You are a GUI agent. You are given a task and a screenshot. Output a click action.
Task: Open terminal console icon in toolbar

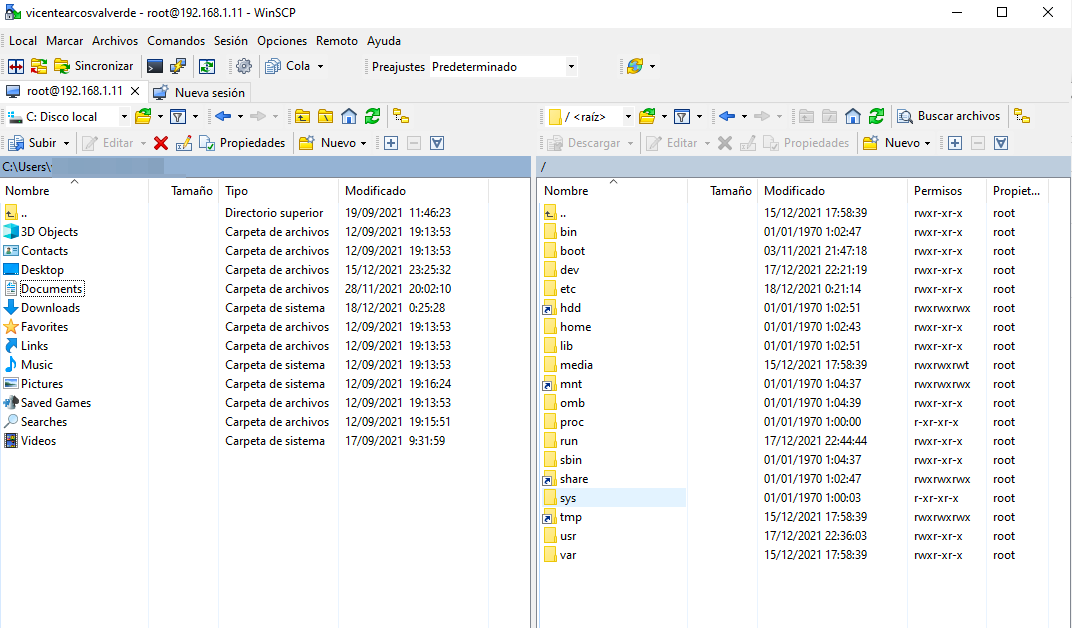154,66
